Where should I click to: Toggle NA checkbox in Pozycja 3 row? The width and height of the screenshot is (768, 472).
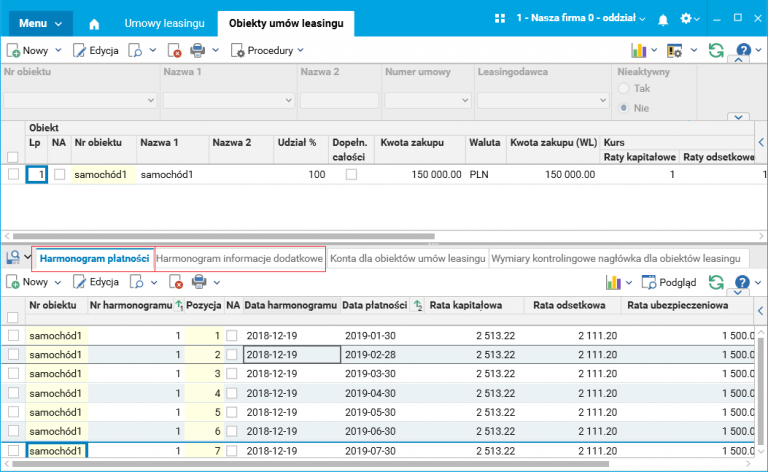click(x=232, y=374)
